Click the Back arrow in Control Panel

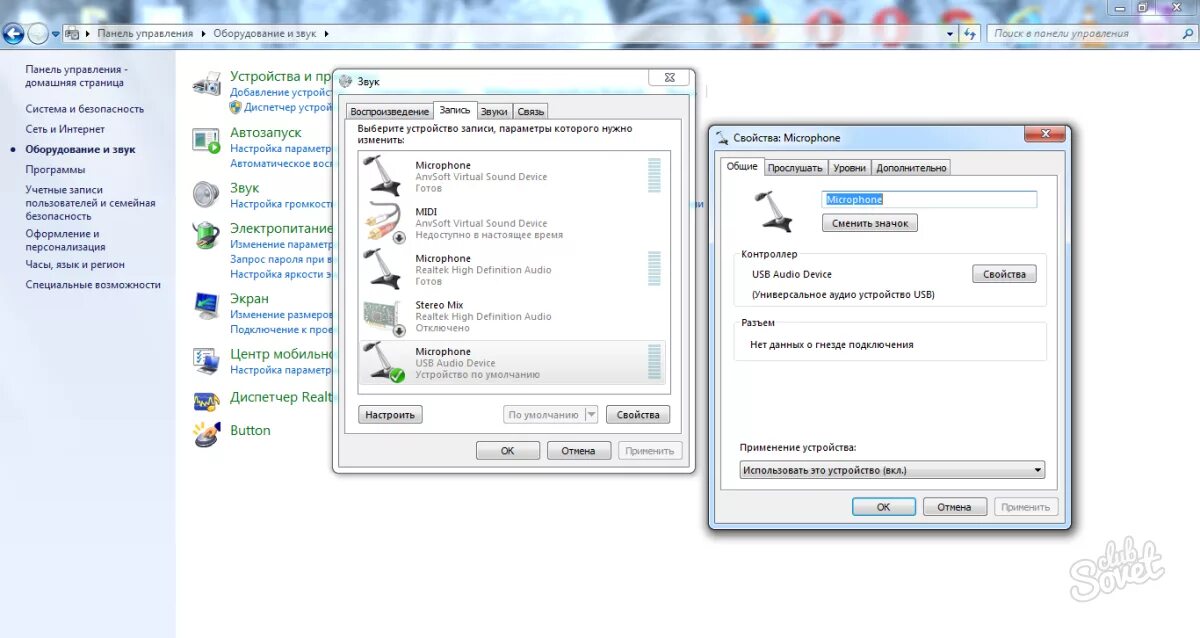pos(13,33)
